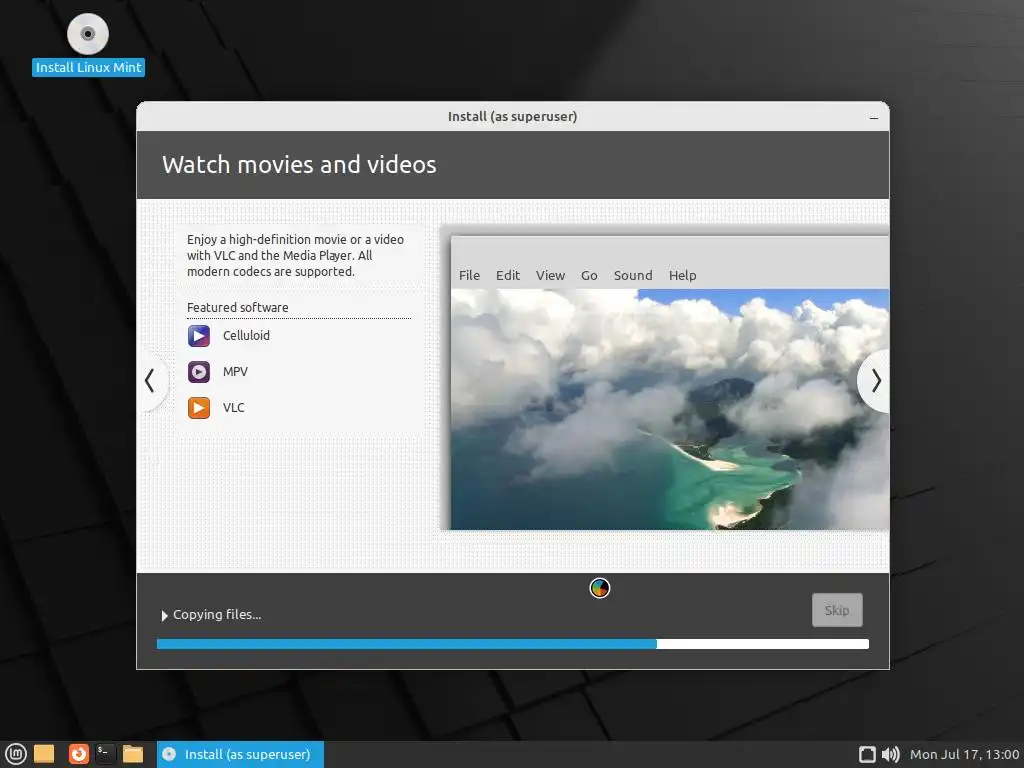Open the network tray icon
This screenshot has width=1024, height=768.
[867, 754]
